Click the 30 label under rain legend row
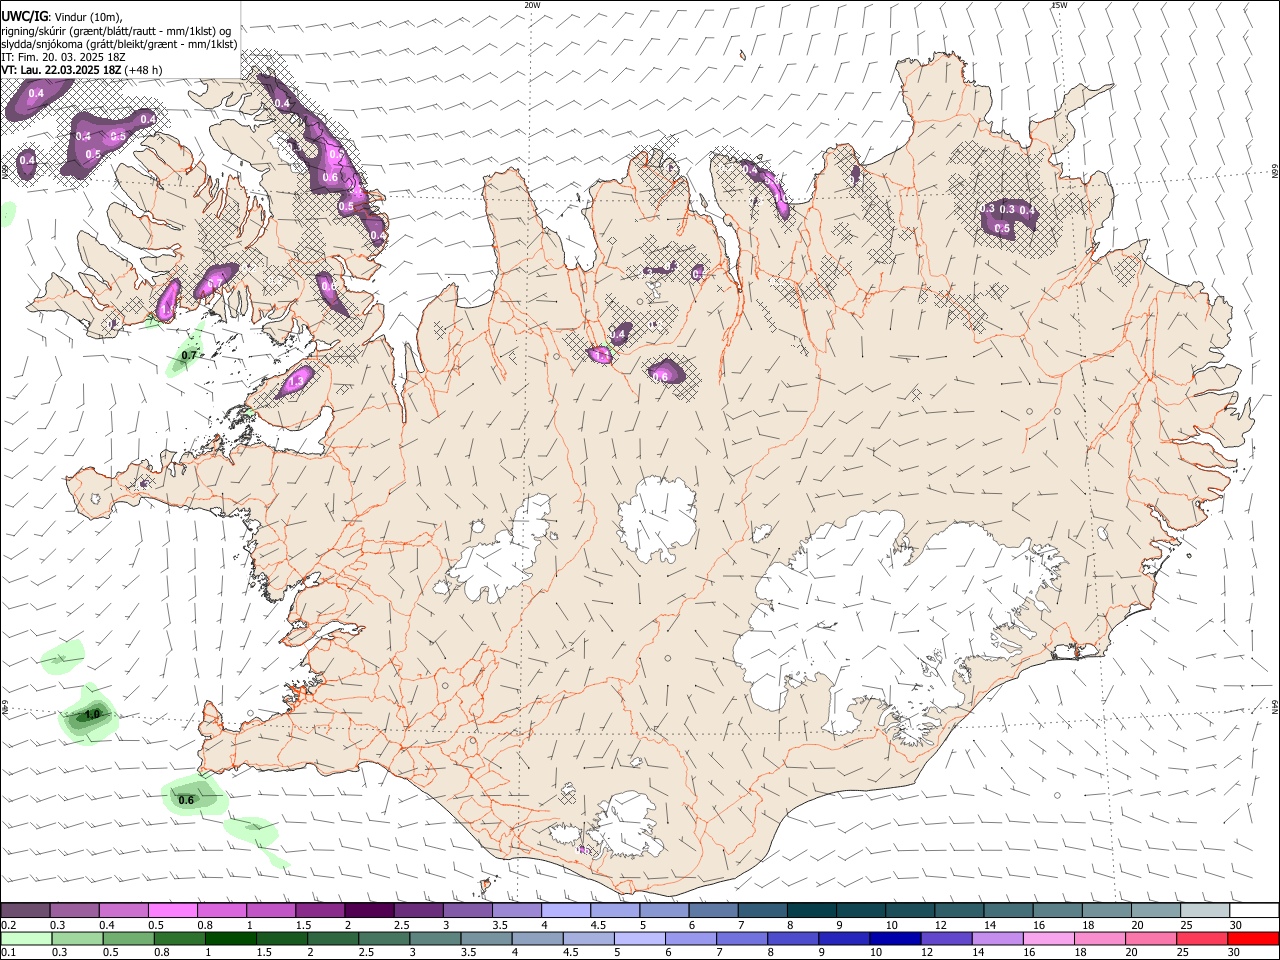This screenshot has width=1280, height=960. (1233, 953)
